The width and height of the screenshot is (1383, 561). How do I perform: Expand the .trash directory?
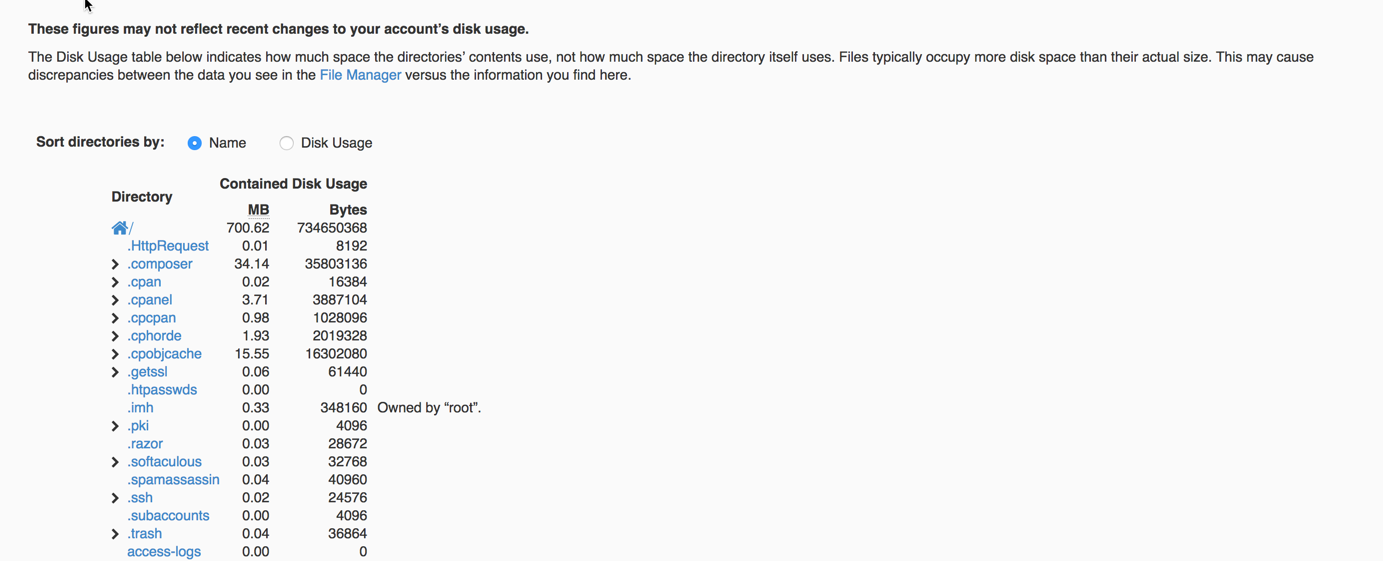(x=115, y=534)
